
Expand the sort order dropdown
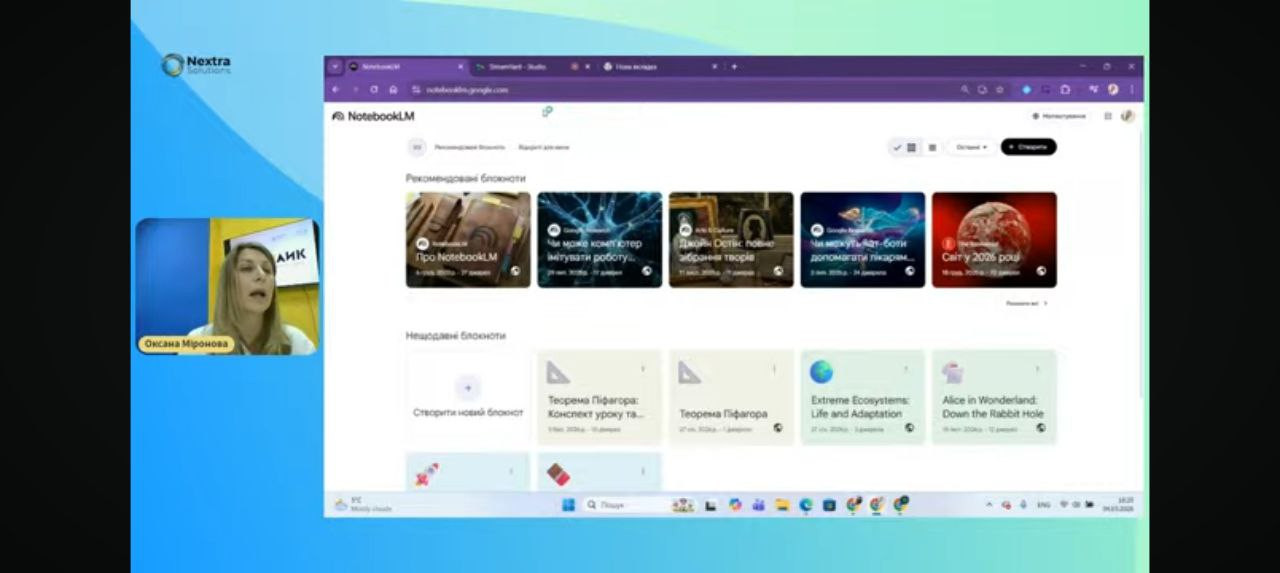(x=971, y=147)
